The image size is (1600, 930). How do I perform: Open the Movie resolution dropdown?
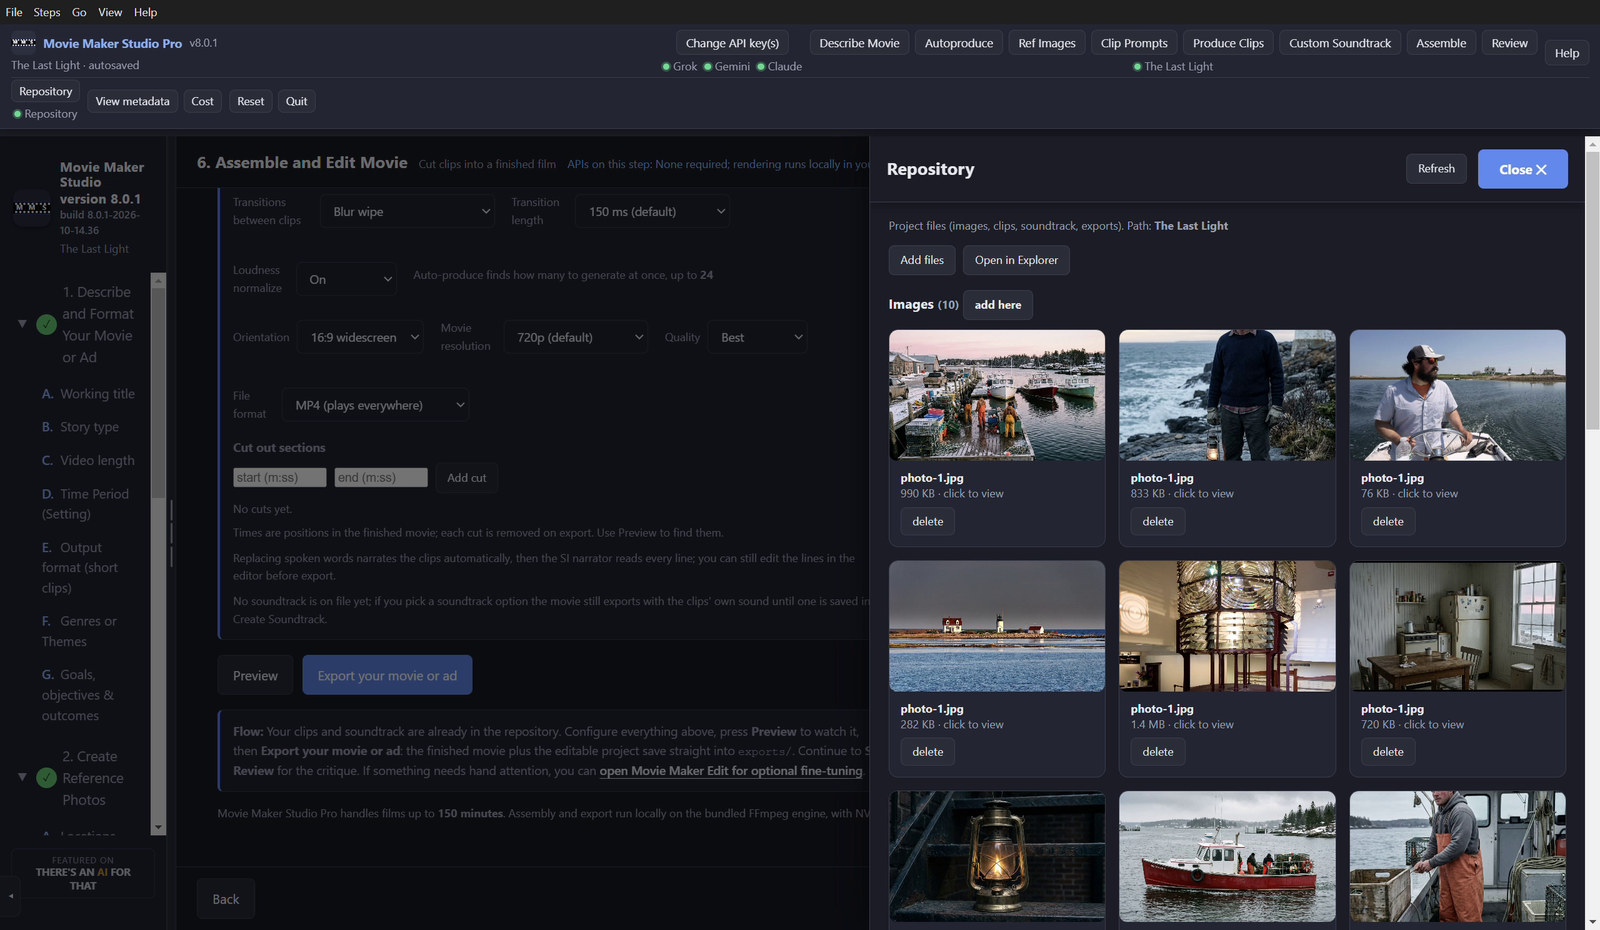(x=576, y=338)
